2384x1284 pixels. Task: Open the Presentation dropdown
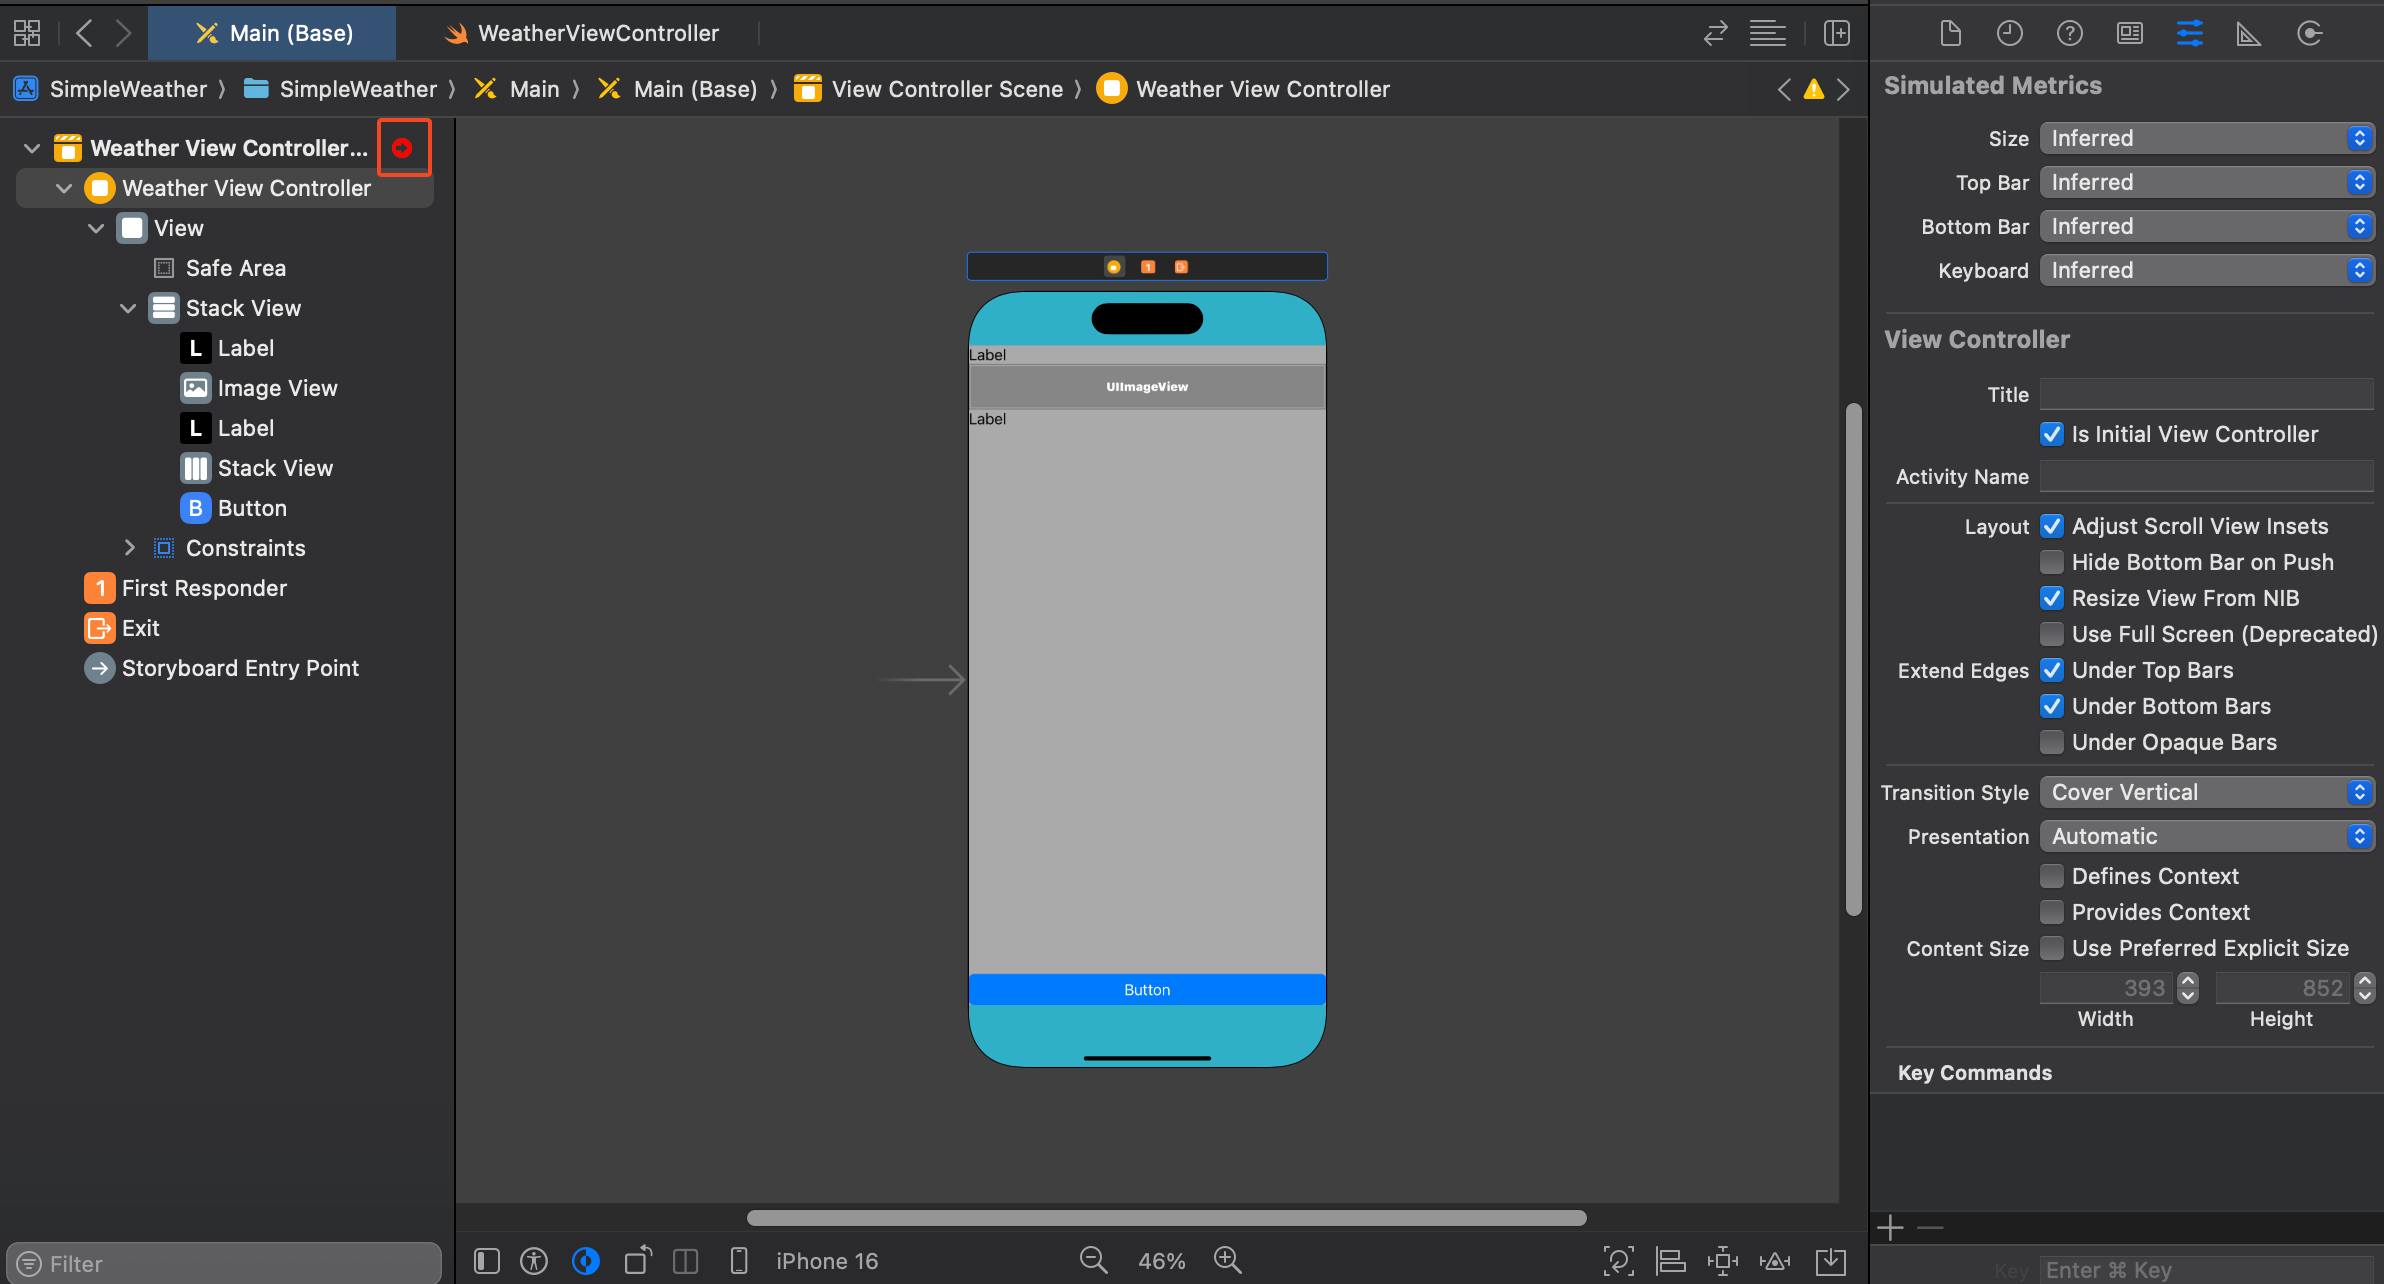[x=2206, y=836]
